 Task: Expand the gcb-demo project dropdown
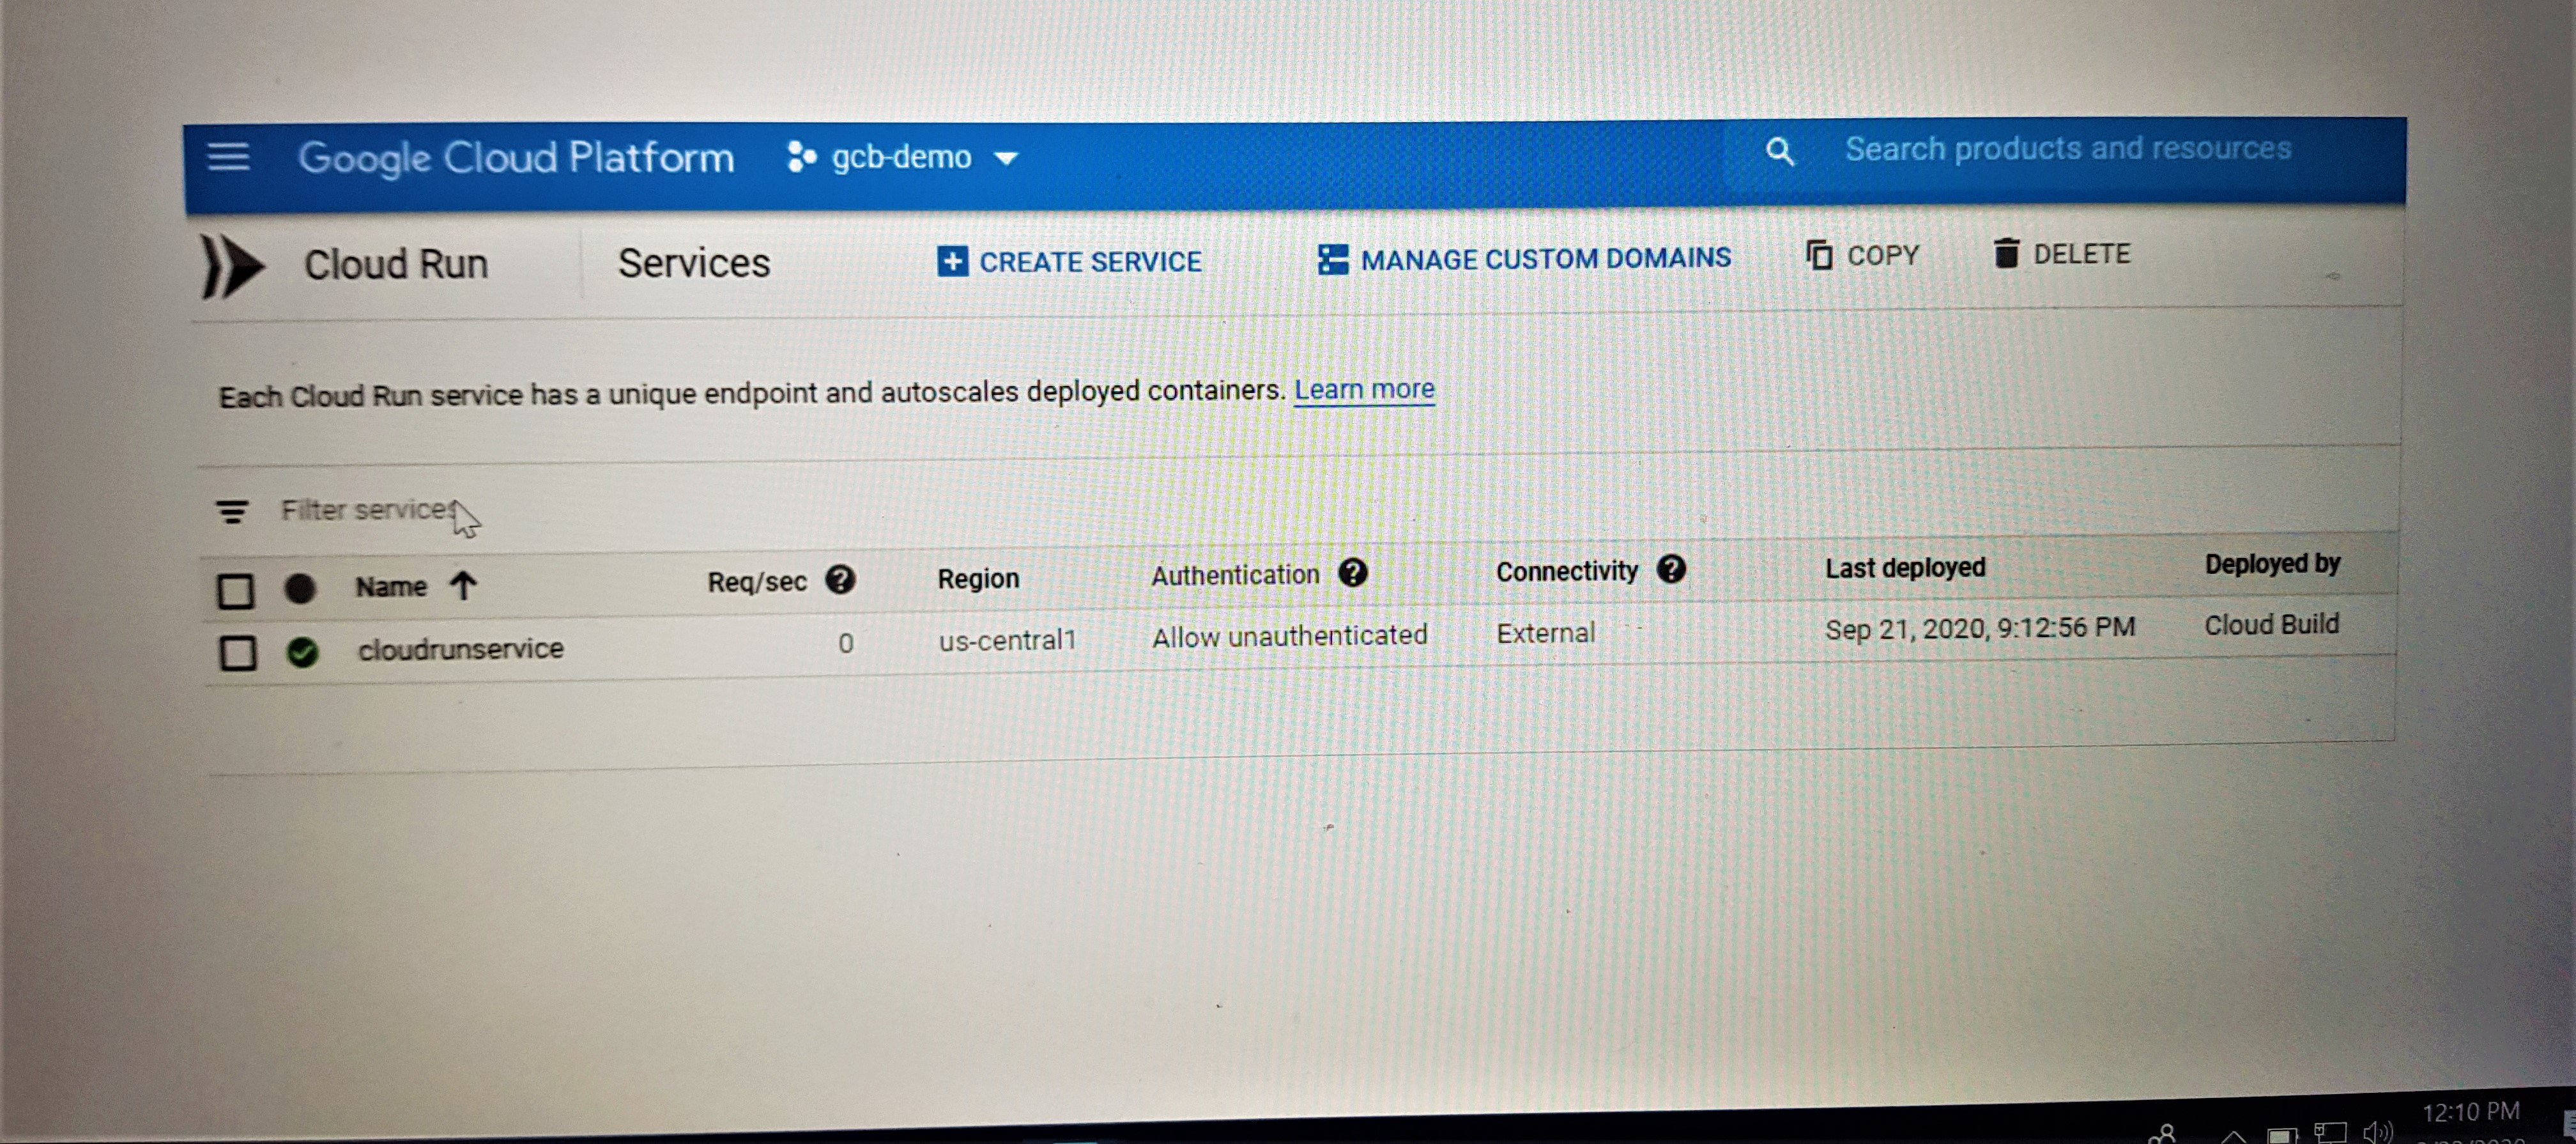[x=1005, y=158]
